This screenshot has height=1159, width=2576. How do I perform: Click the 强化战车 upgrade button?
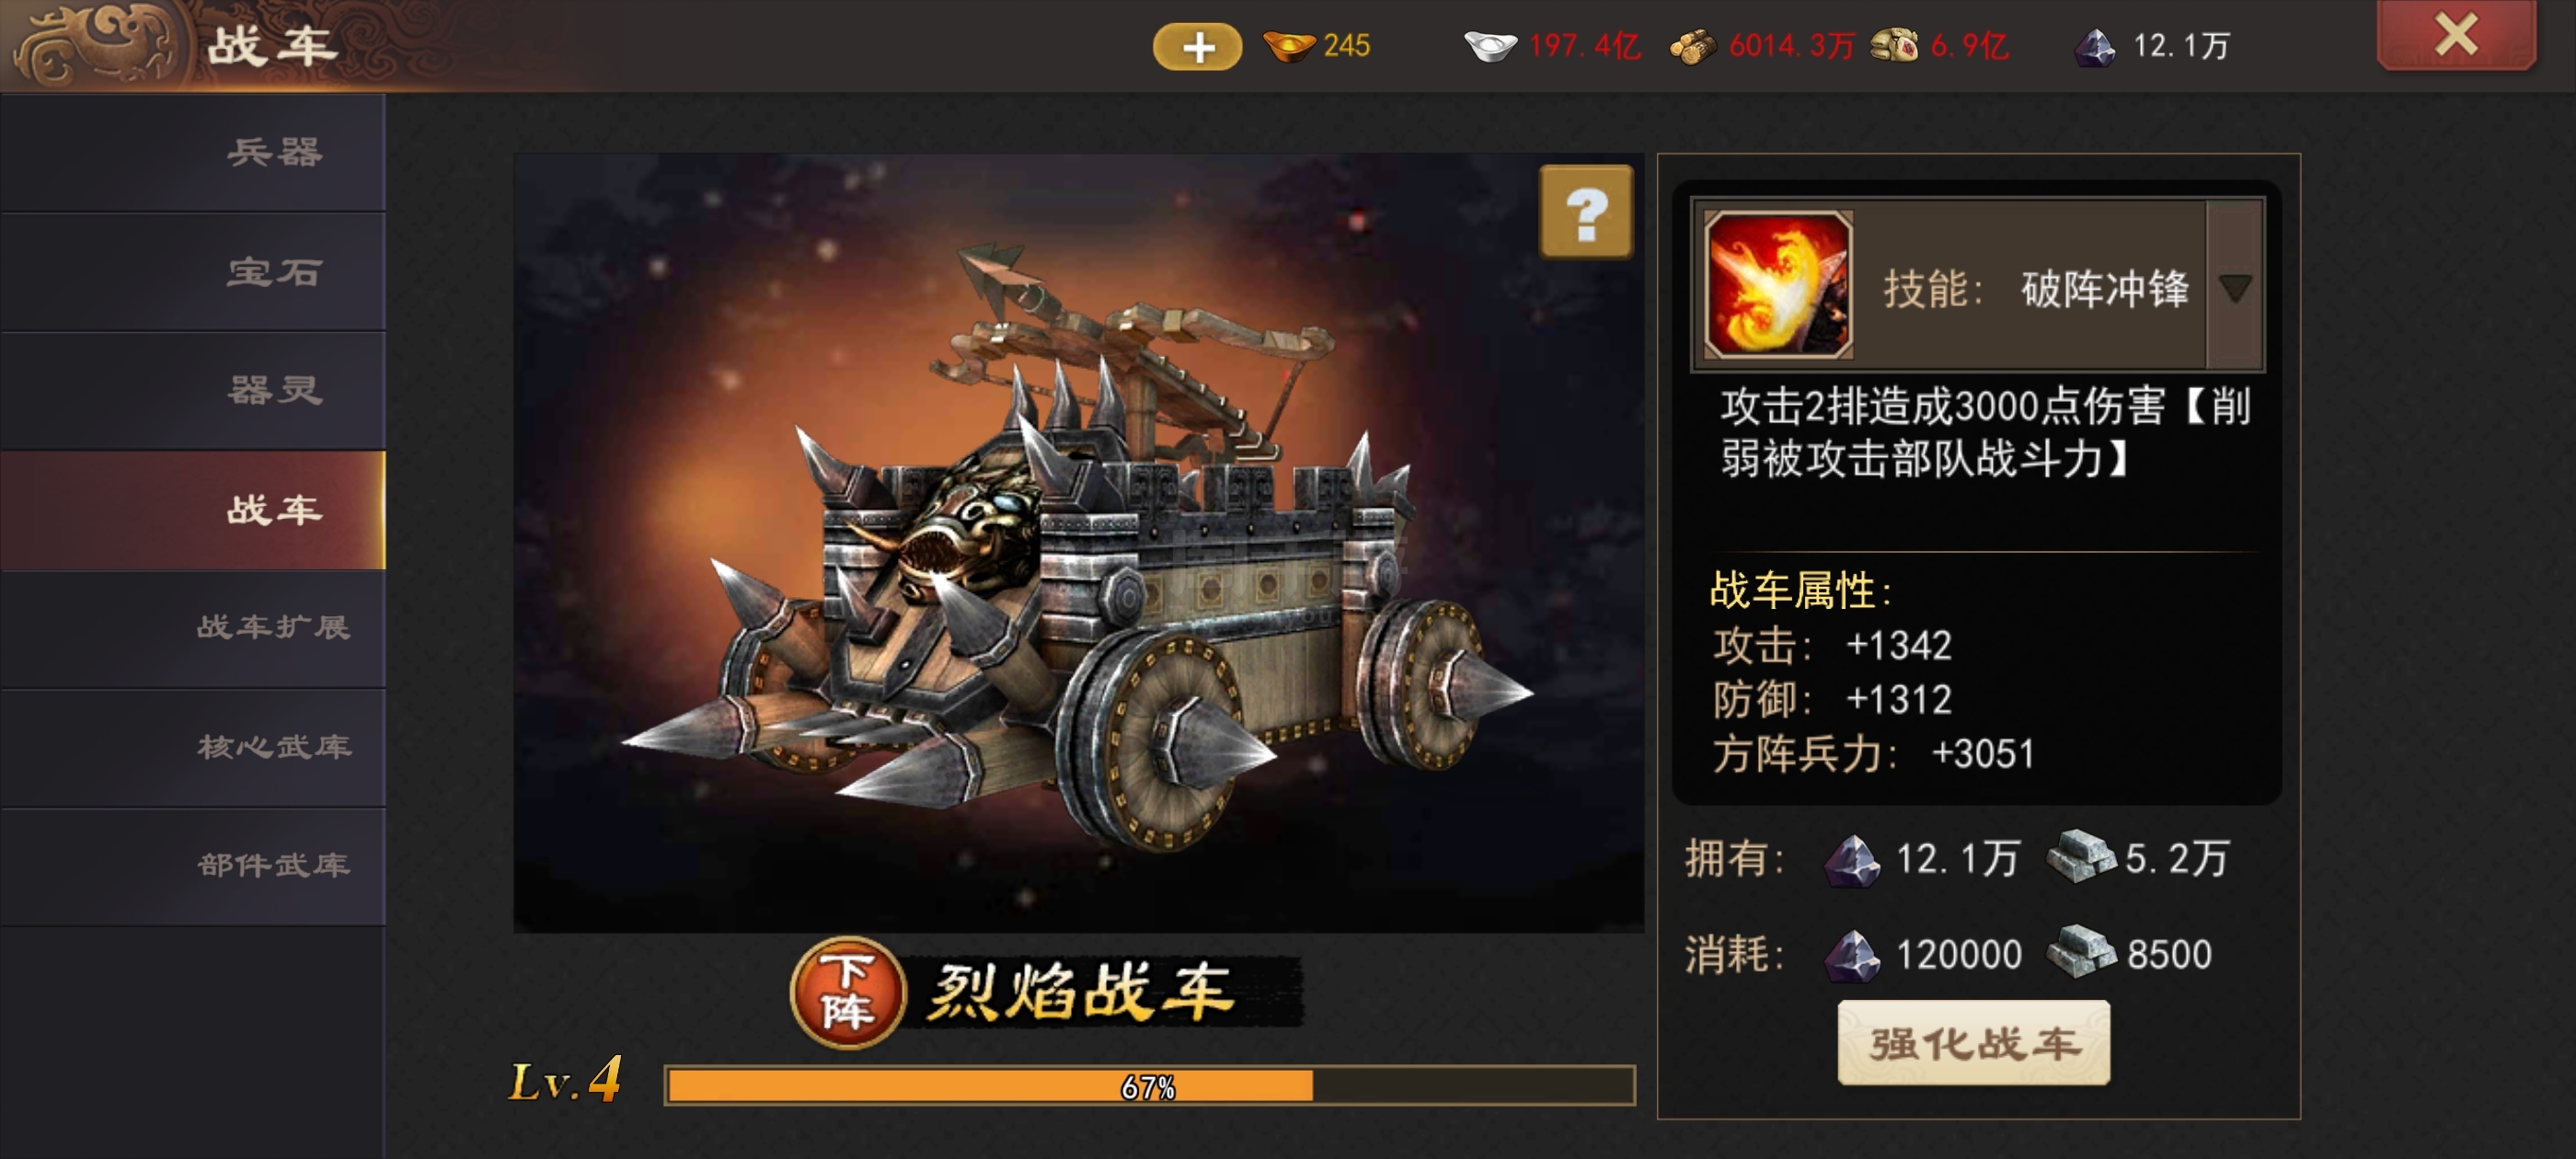[x=1973, y=1043]
